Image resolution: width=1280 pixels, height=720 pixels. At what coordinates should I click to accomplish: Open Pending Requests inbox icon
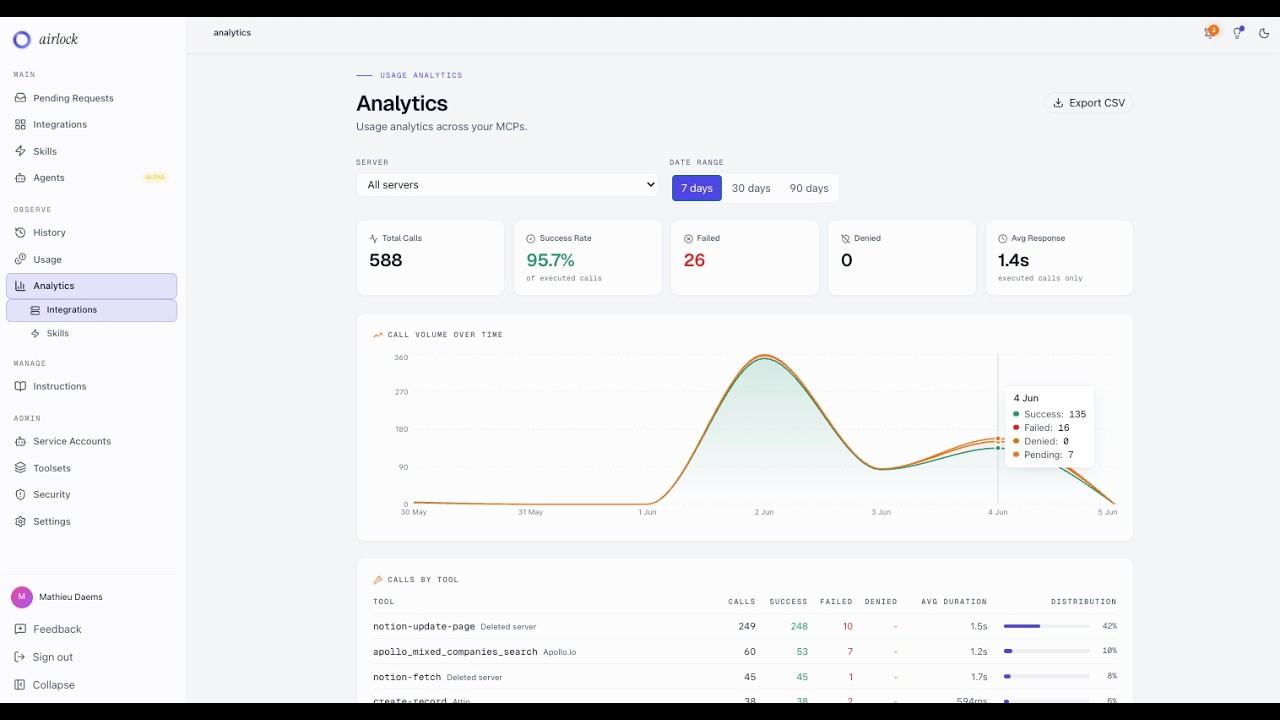[21, 98]
